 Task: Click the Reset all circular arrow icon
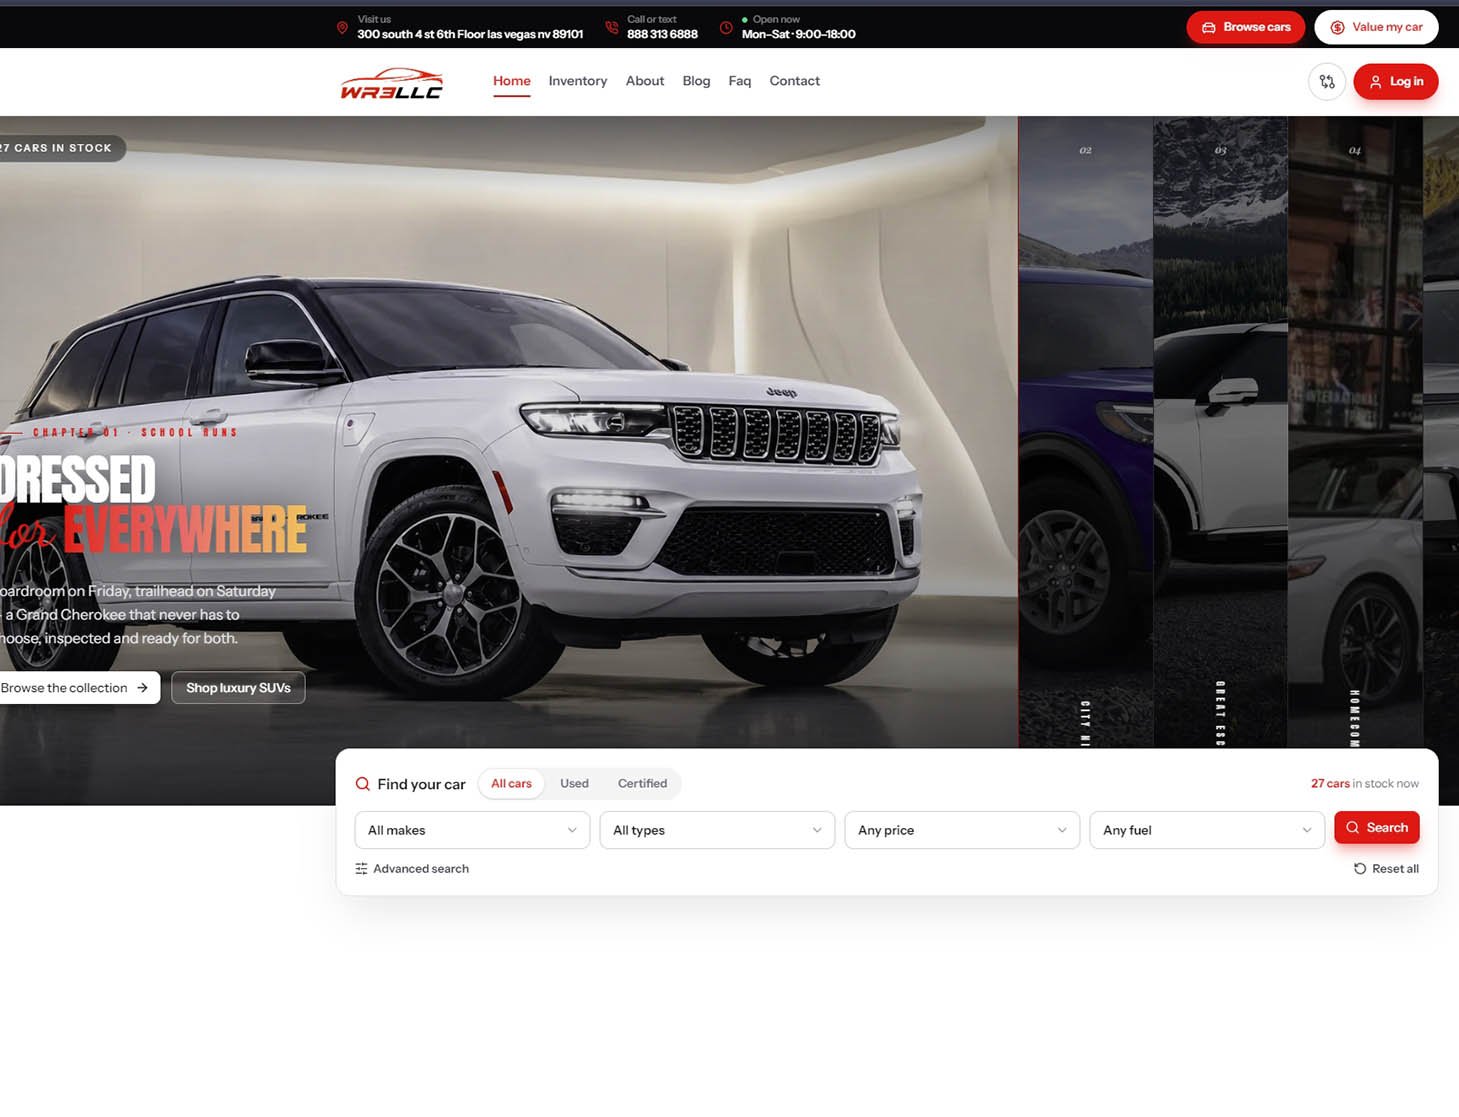[1360, 869]
